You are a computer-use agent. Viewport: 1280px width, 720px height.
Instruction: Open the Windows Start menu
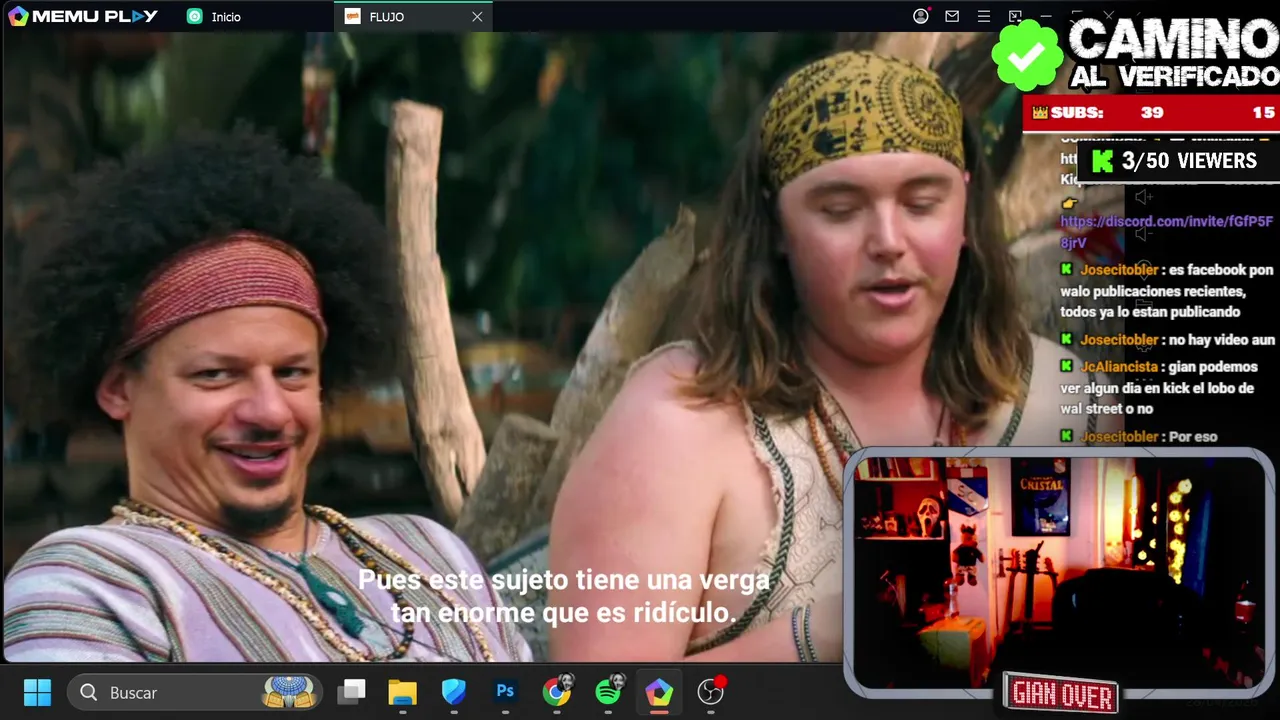click(37, 692)
